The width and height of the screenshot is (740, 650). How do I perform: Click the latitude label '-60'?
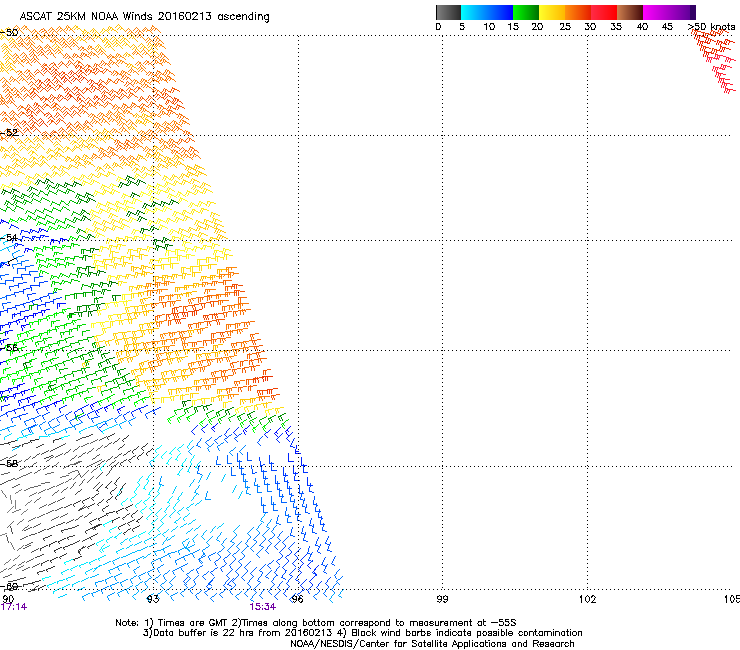(x=9, y=587)
